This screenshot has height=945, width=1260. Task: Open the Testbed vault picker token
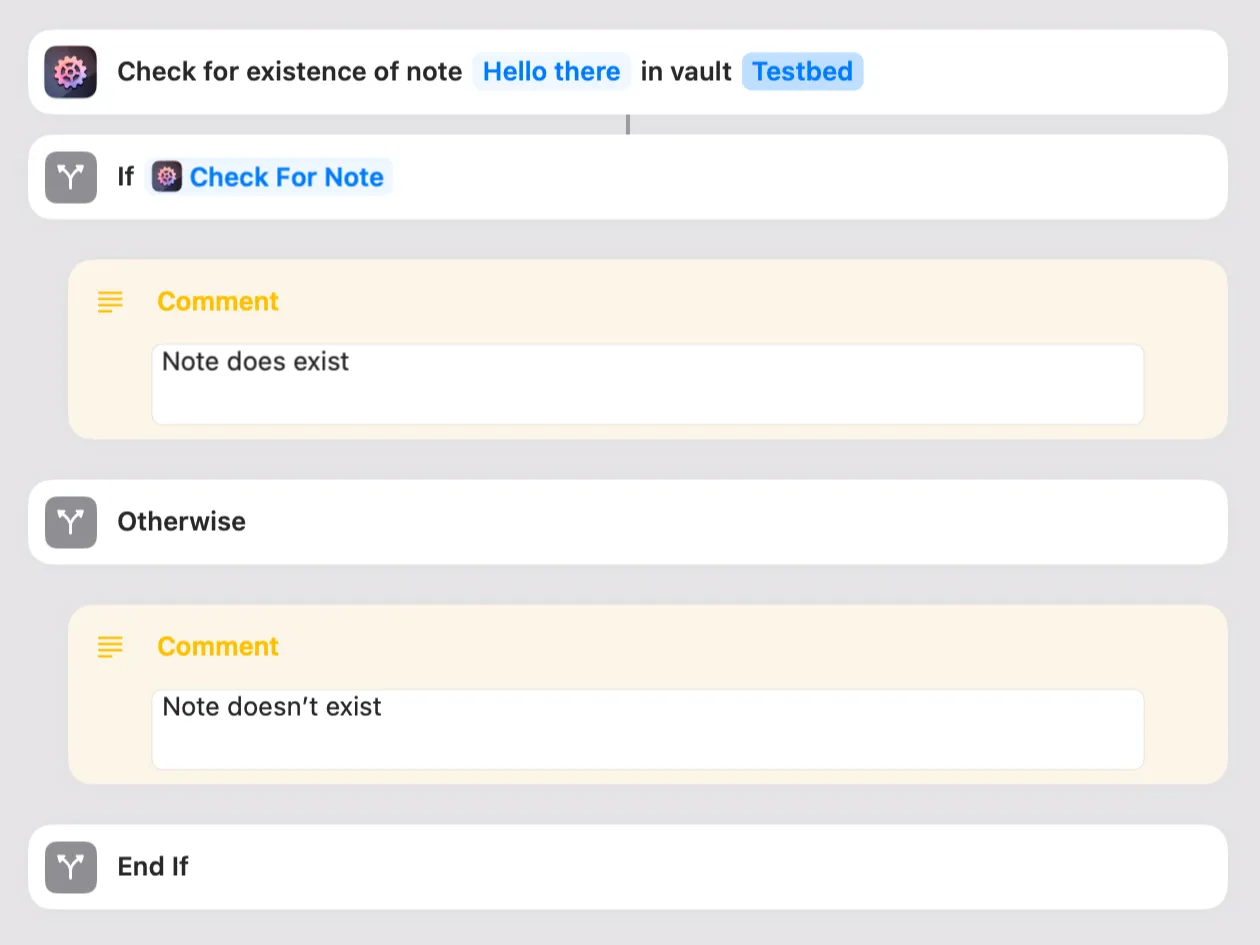coord(802,71)
